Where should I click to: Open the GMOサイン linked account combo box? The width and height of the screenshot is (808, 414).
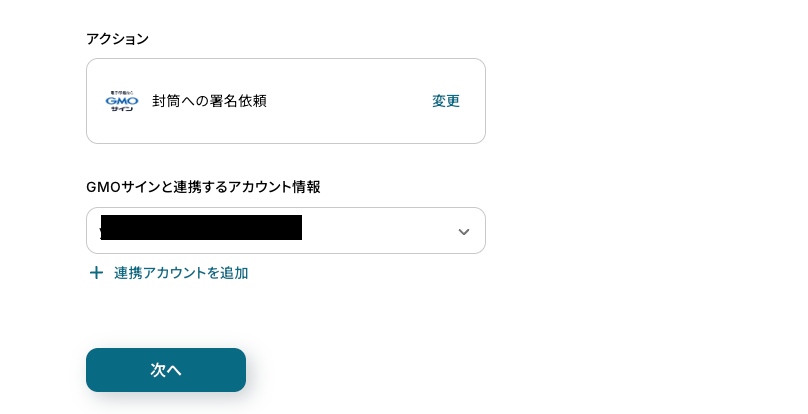(285, 231)
